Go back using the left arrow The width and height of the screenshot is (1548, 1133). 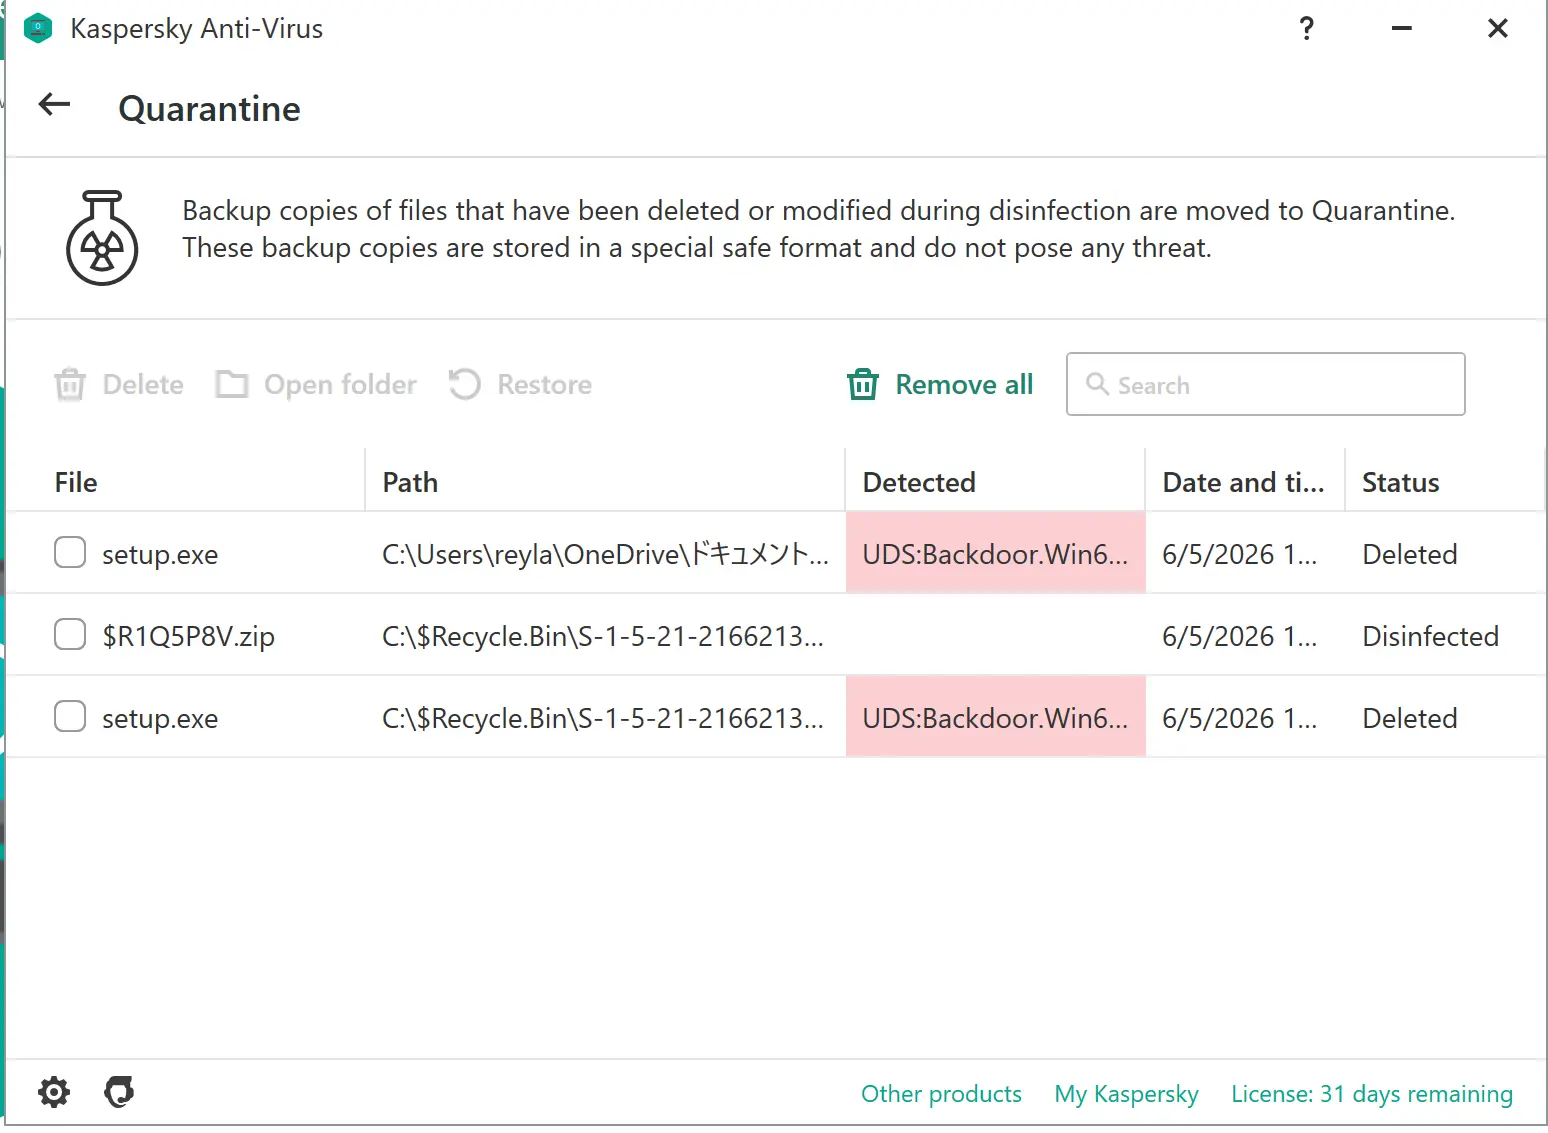(54, 104)
